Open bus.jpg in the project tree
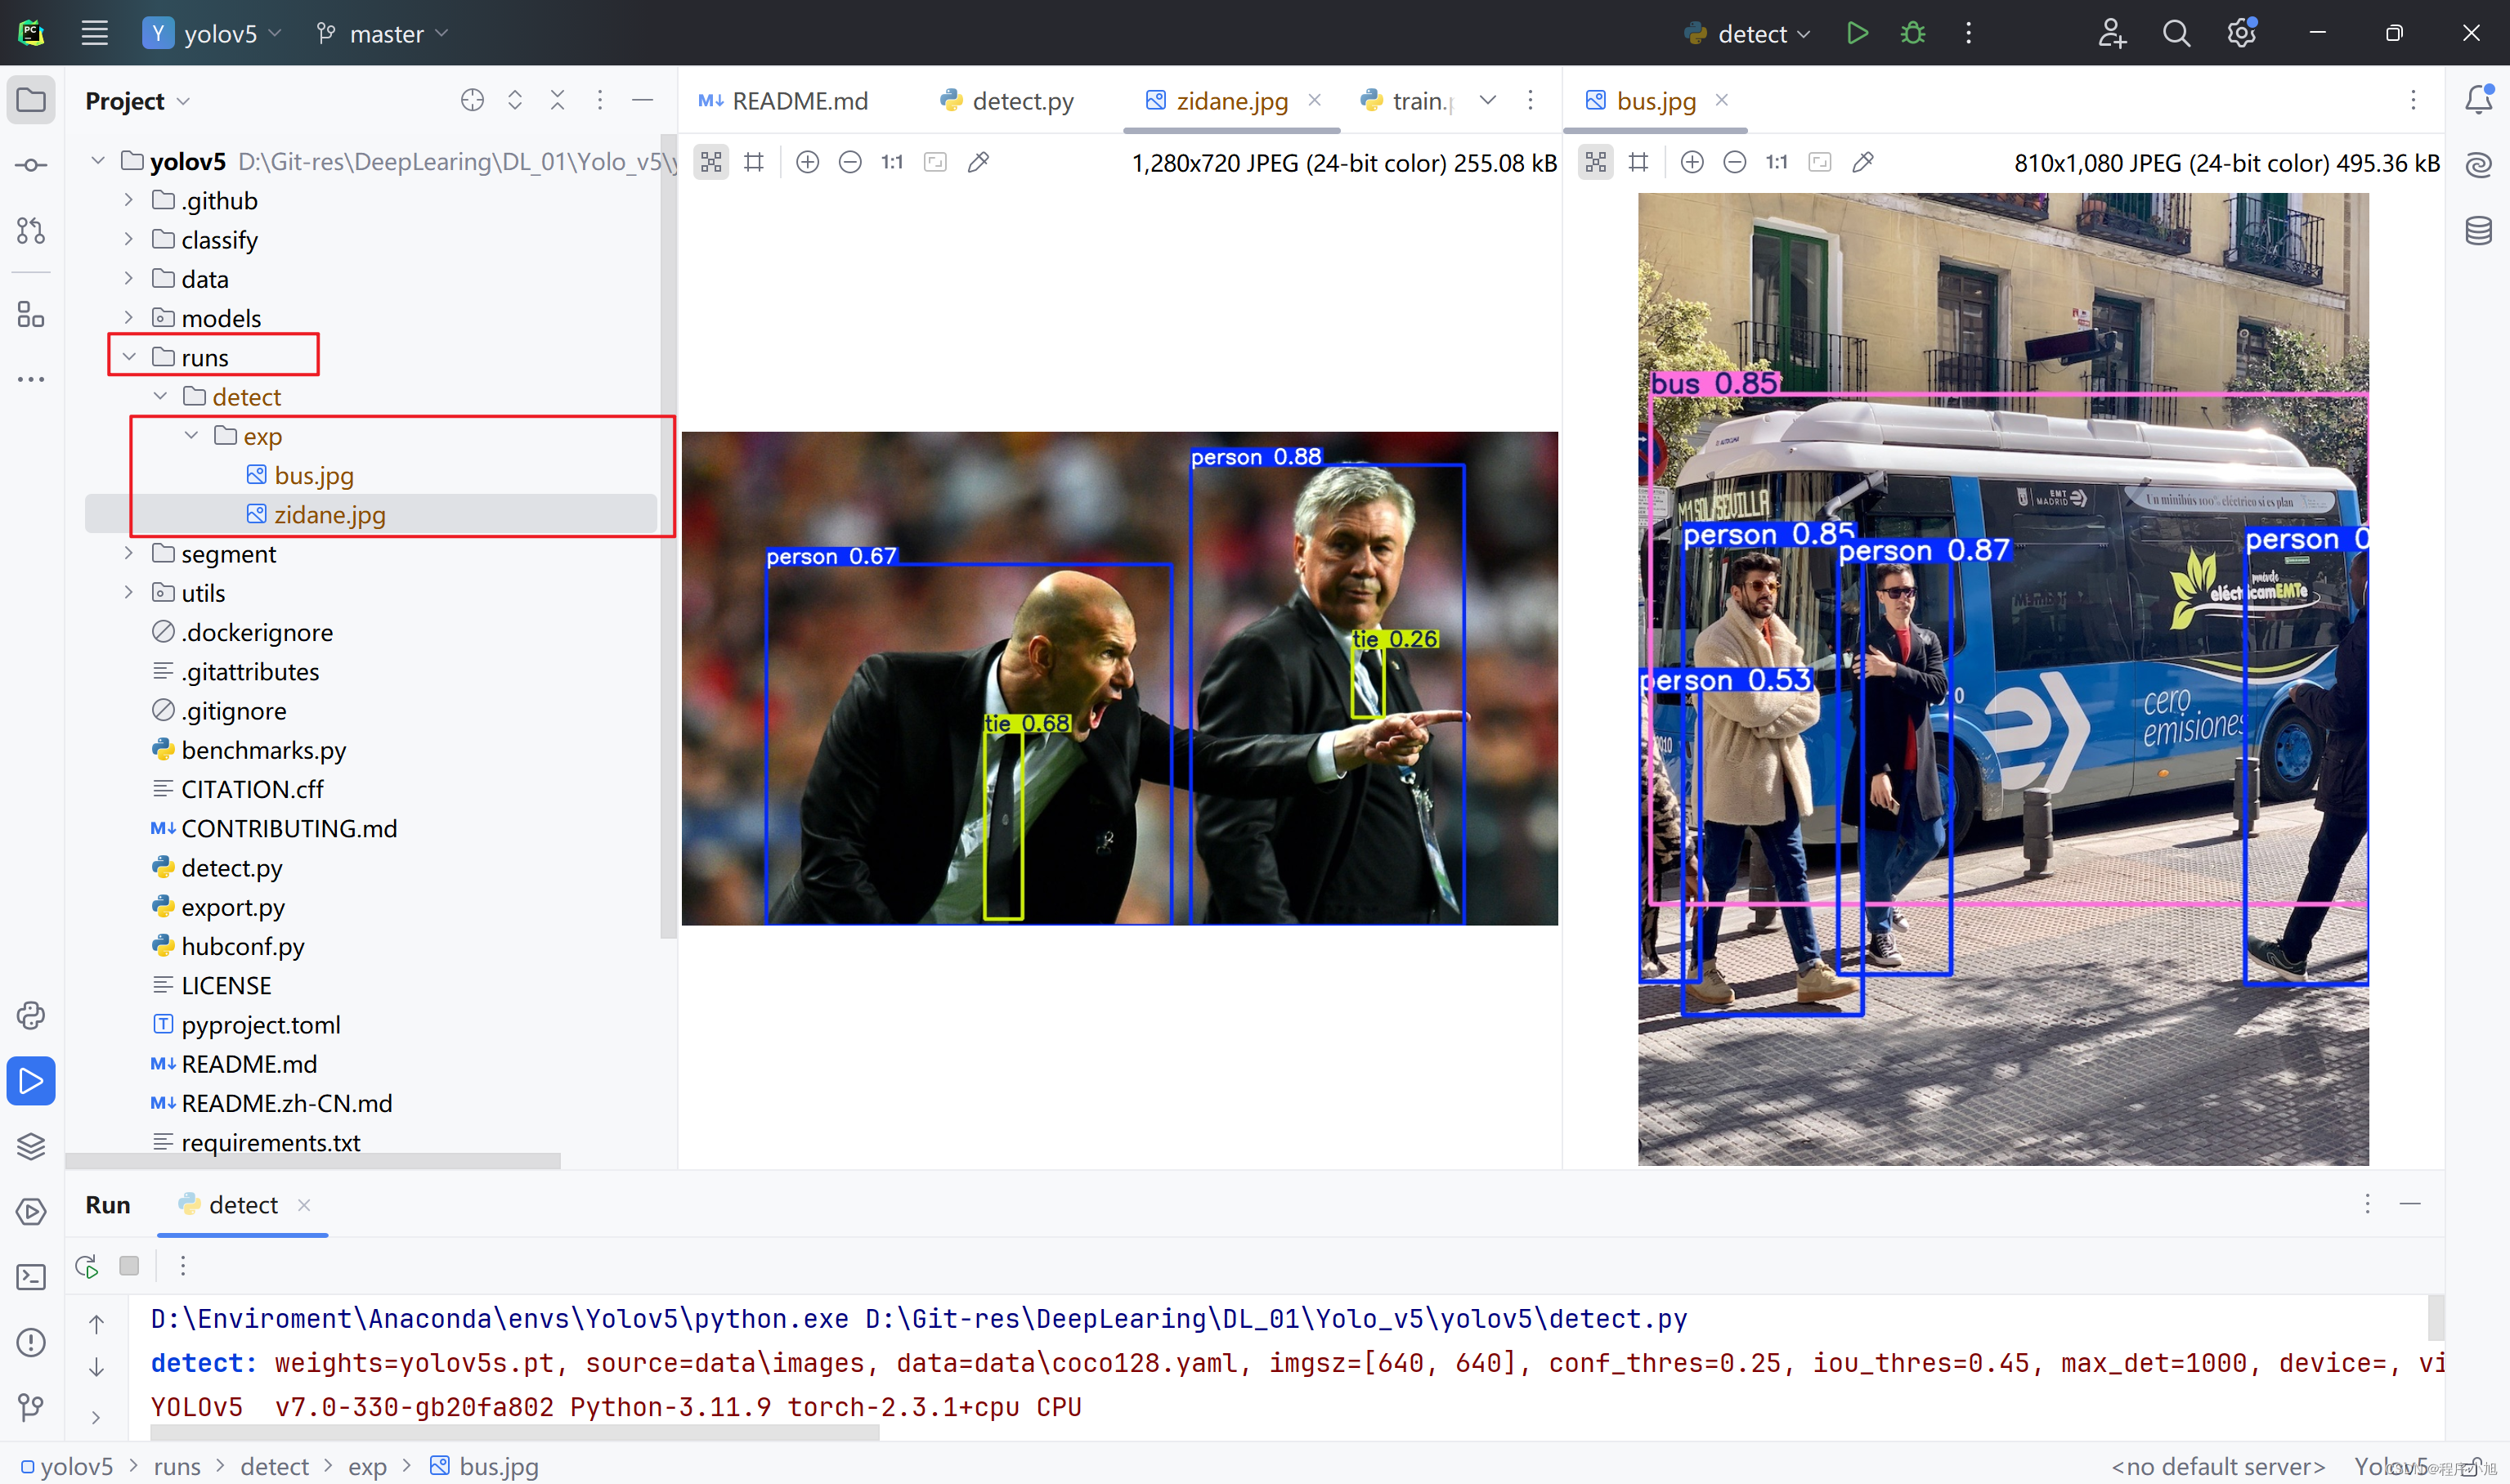This screenshot has width=2510, height=1484. pos(313,476)
